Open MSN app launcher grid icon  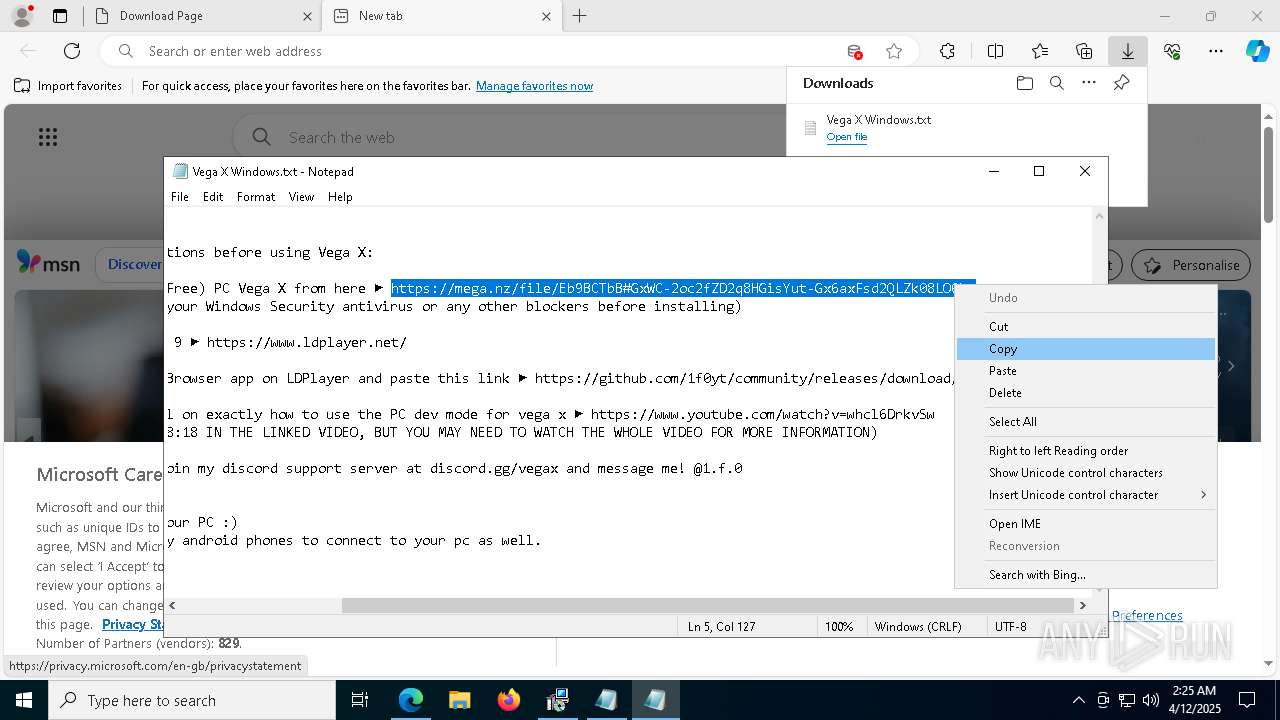pyautogui.click(x=48, y=137)
